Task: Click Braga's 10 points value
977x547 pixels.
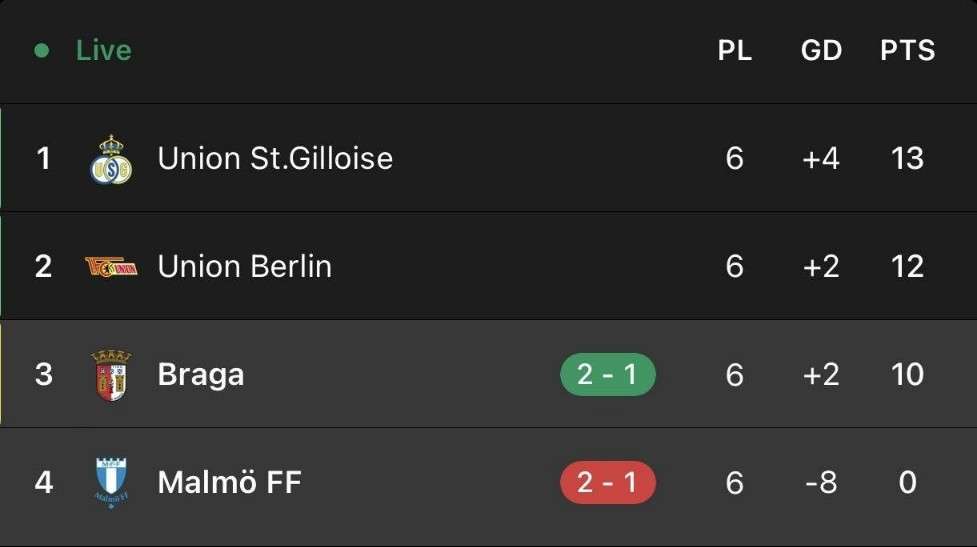Action: click(x=907, y=375)
